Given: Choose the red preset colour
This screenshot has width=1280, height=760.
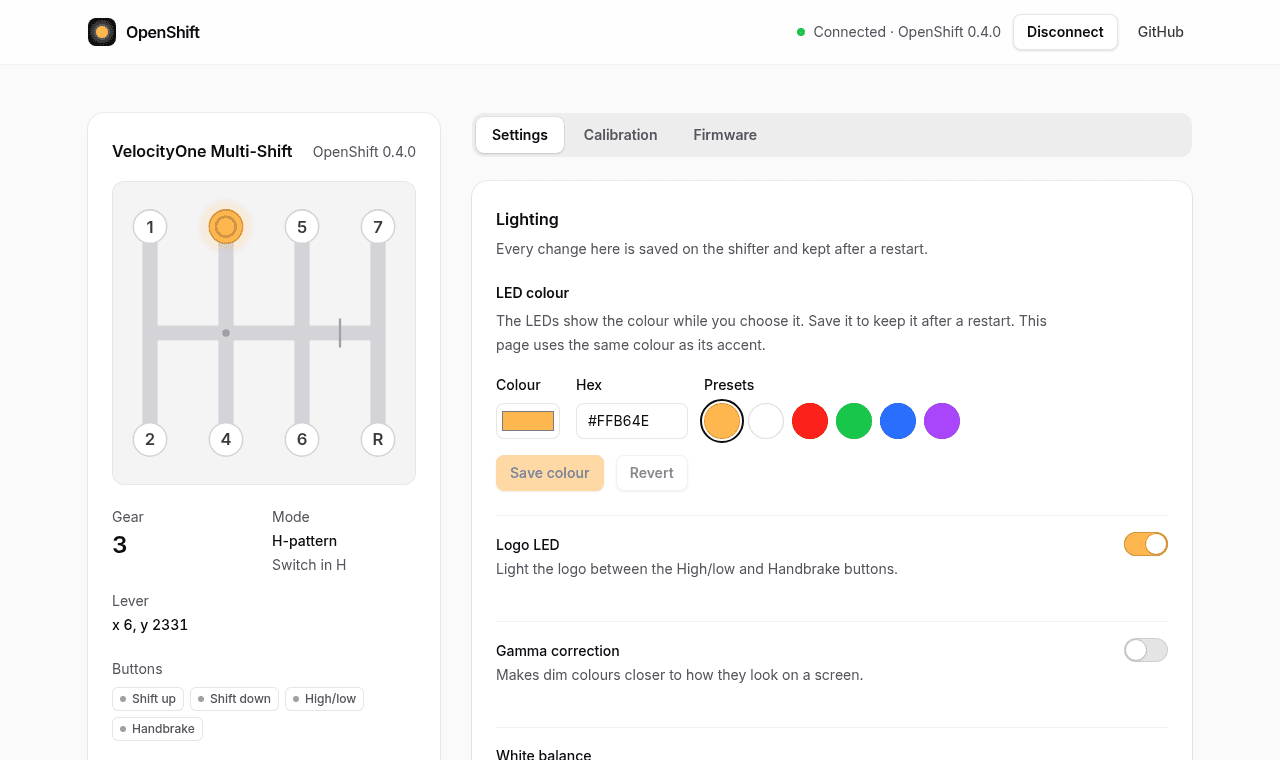Looking at the screenshot, I should point(810,421).
